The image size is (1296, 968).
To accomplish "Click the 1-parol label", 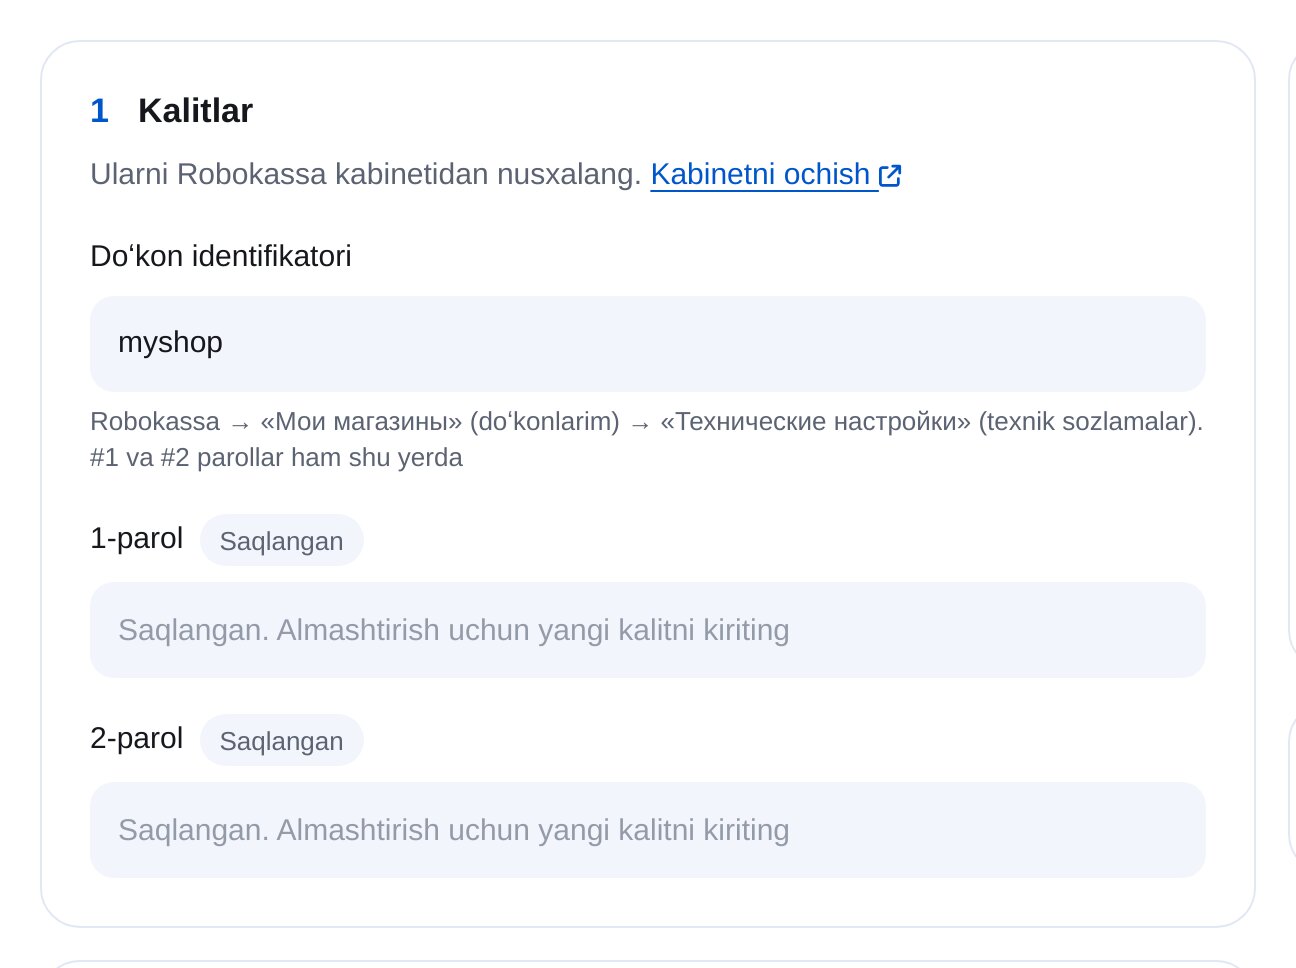I will click(x=136, y=538).
